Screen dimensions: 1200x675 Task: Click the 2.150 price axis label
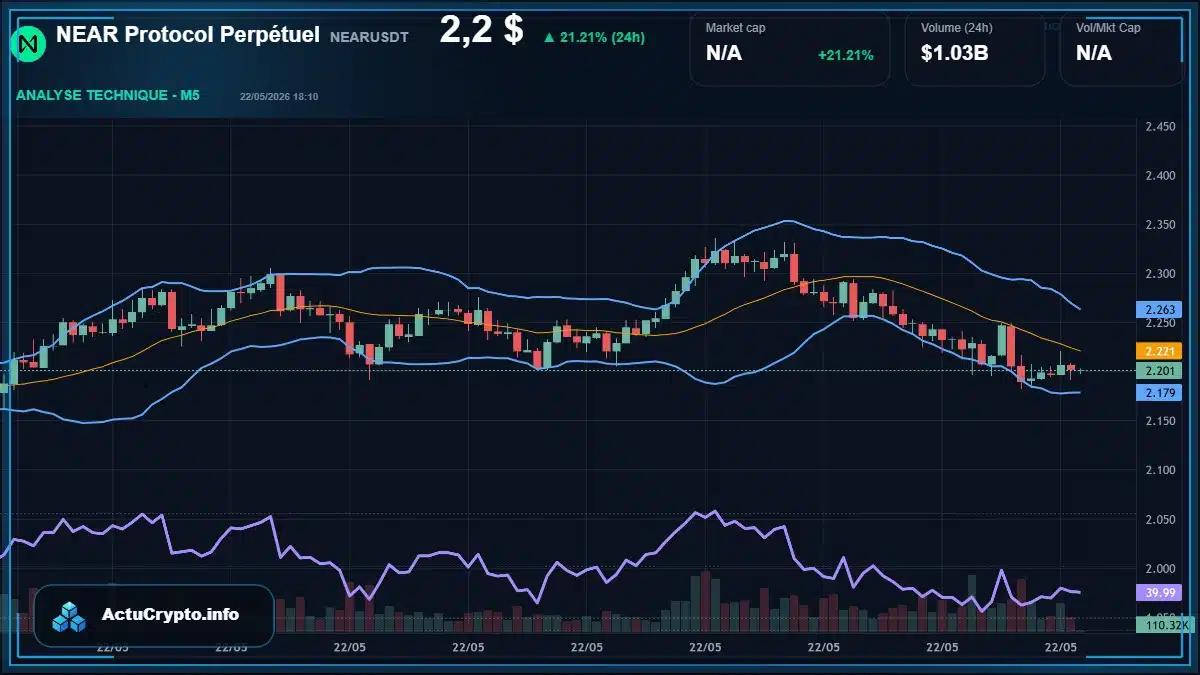point(1160,421)
